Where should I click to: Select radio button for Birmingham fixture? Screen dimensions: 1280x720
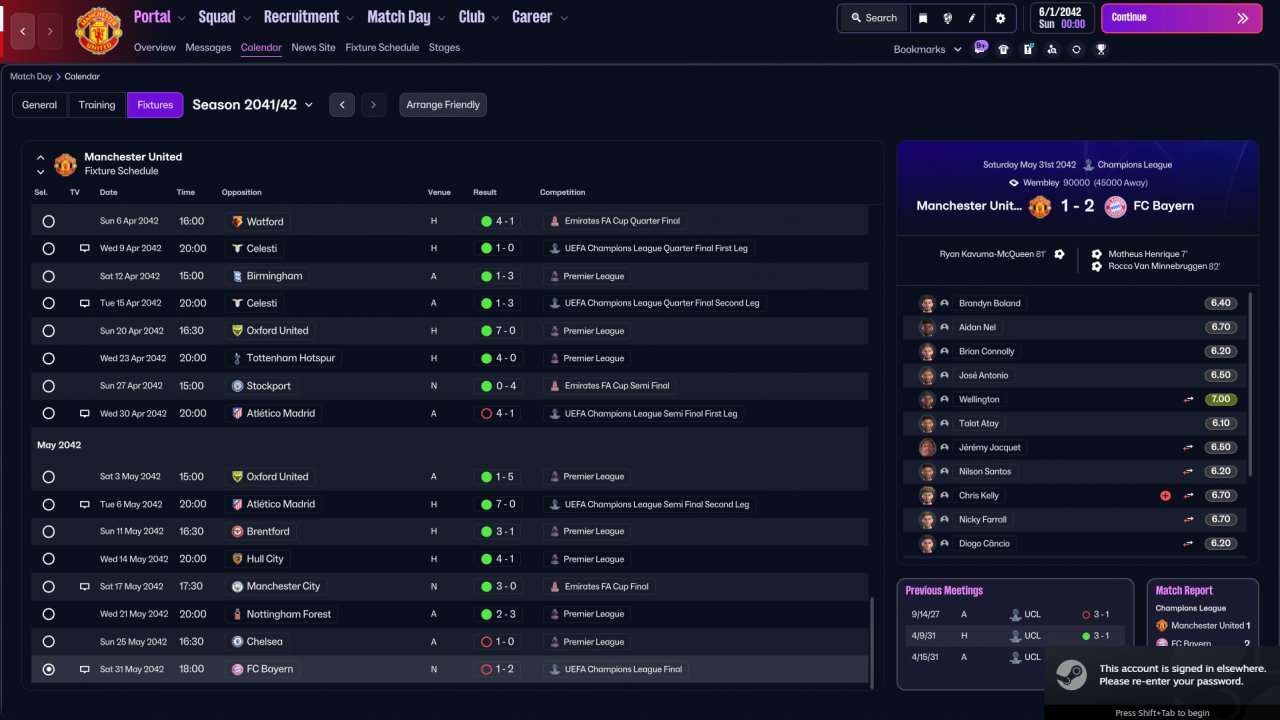(49, 276)
